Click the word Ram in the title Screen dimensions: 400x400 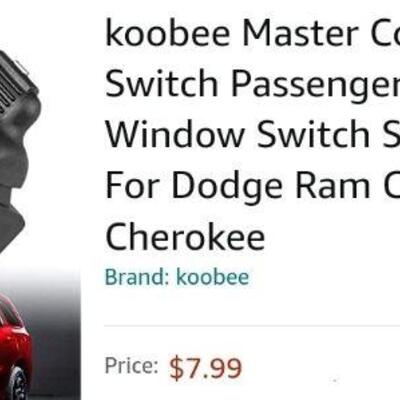[333, 185]
